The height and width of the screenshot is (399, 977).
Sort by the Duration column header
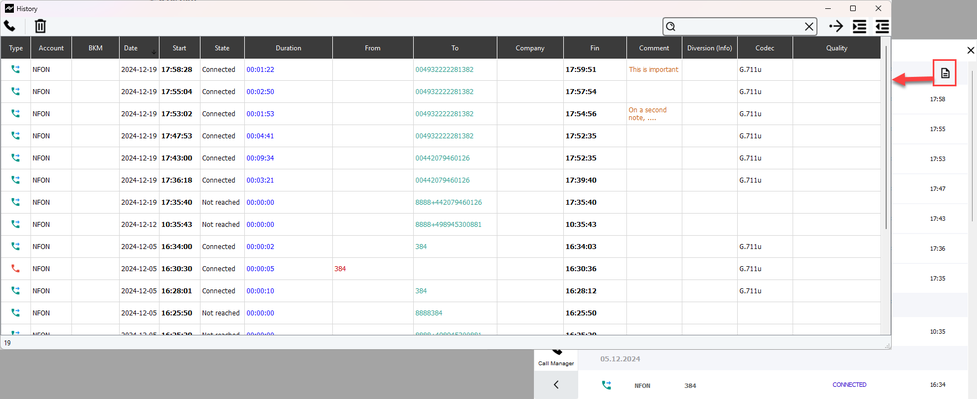[288, 48]
